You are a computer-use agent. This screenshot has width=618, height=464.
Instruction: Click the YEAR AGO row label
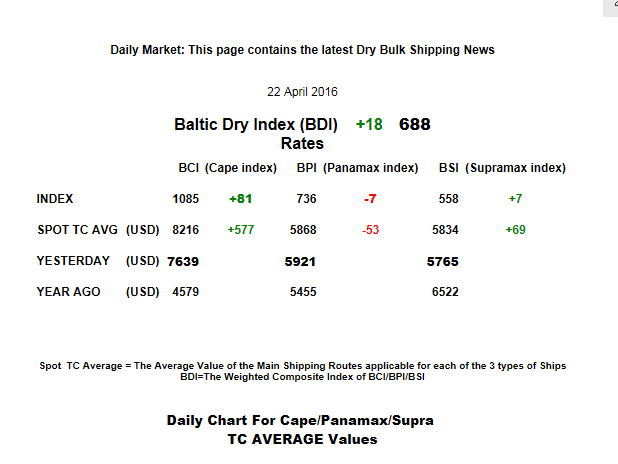[x=69, y=292]
